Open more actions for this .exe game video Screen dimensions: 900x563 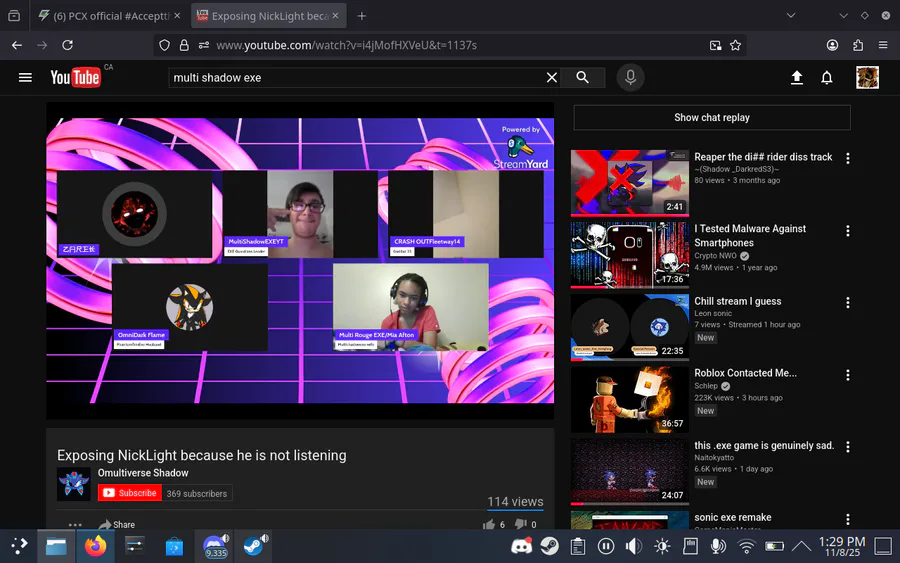click(848, 446)
